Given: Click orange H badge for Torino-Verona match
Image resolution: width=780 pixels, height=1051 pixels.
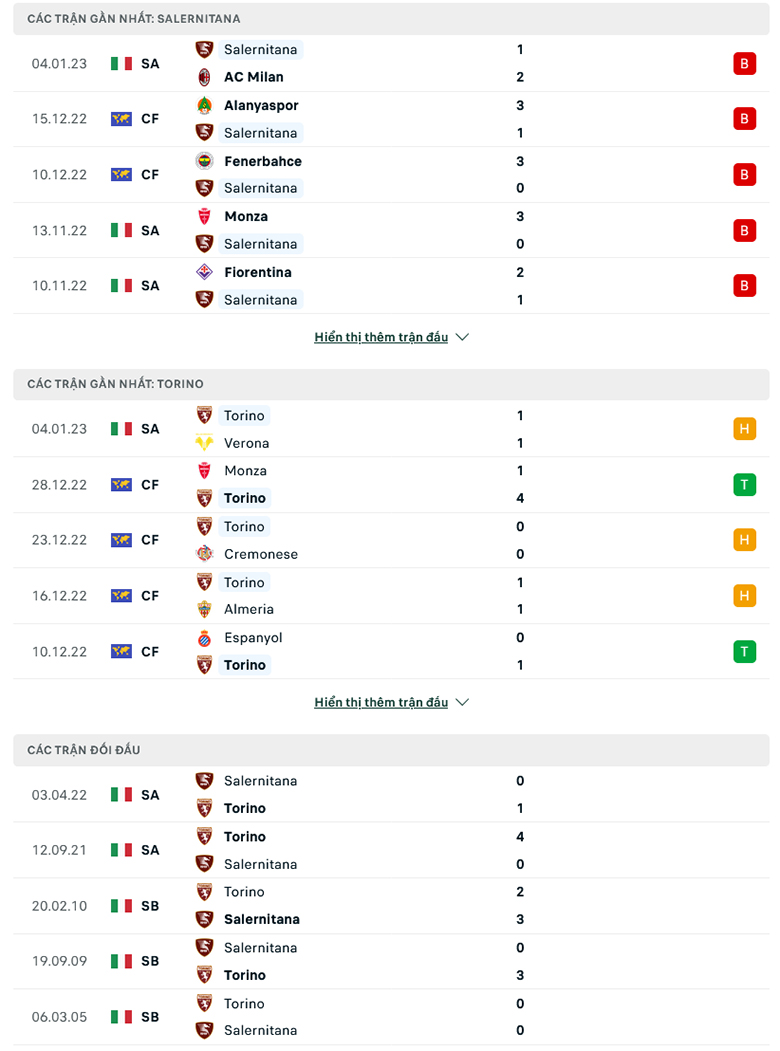Looking at the screenshot, I should pos(744,429).
